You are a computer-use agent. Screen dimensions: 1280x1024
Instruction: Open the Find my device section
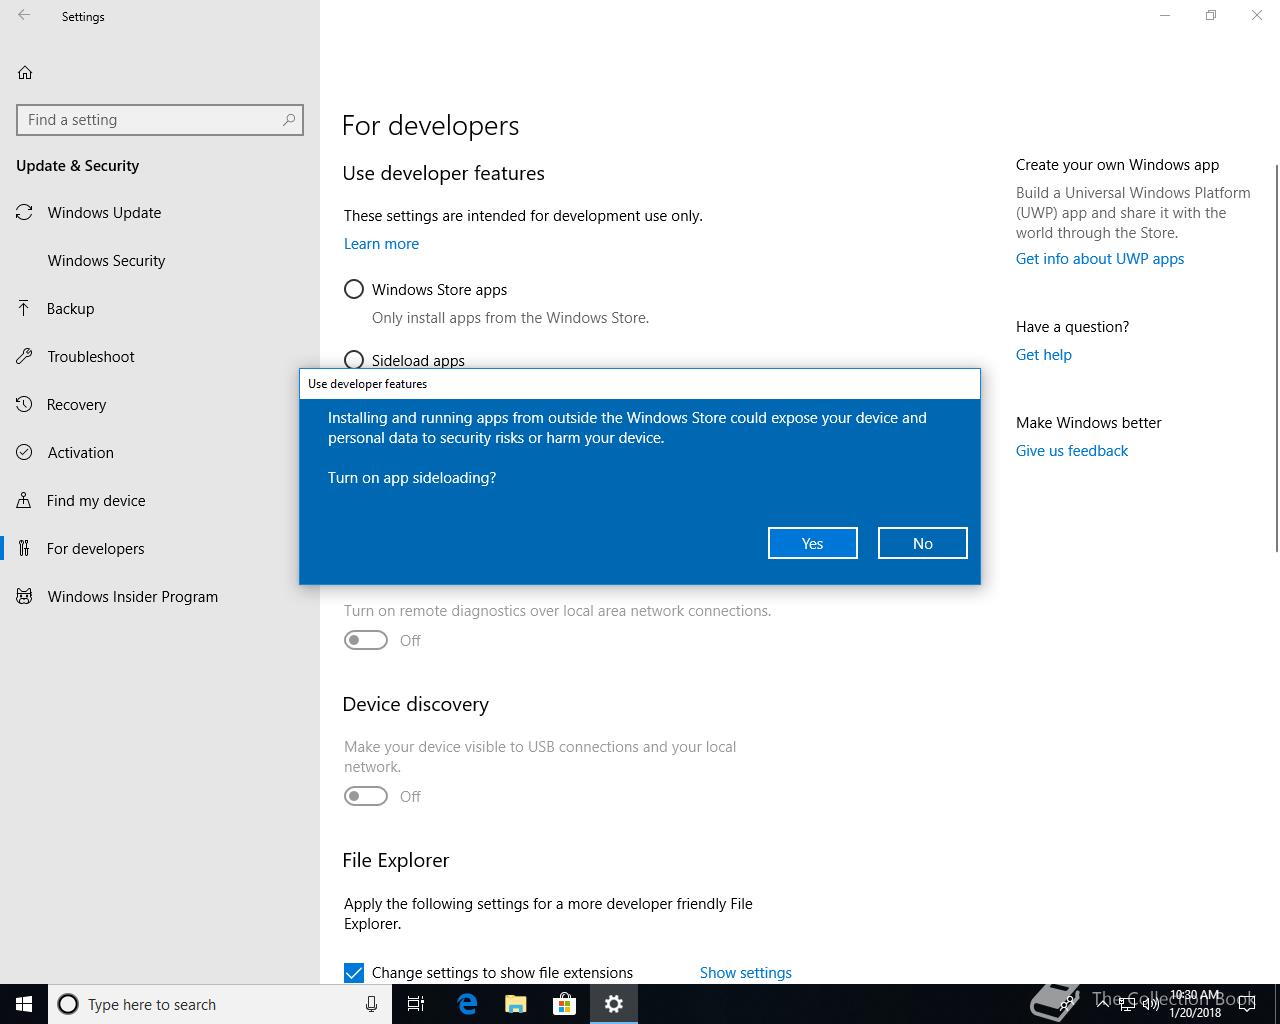coord(160,501)
